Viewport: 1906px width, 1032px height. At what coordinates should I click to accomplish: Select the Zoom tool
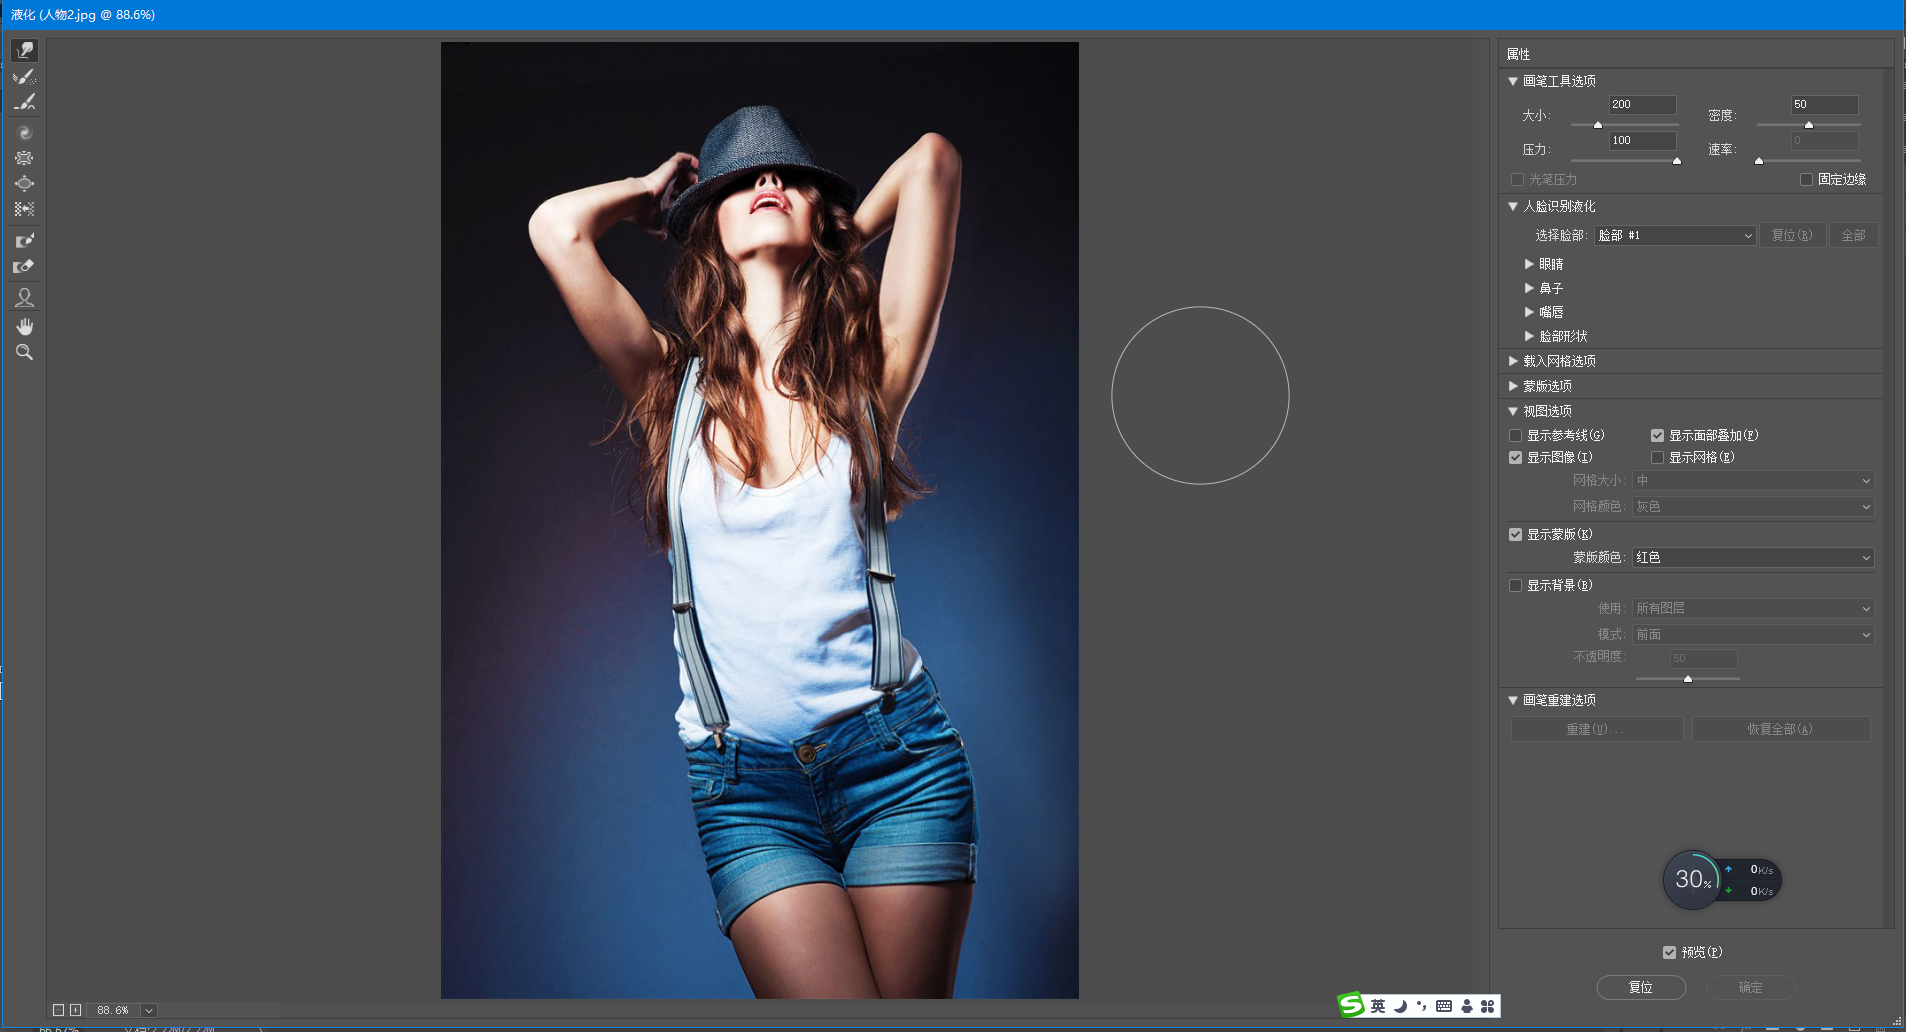click(24, 352)
